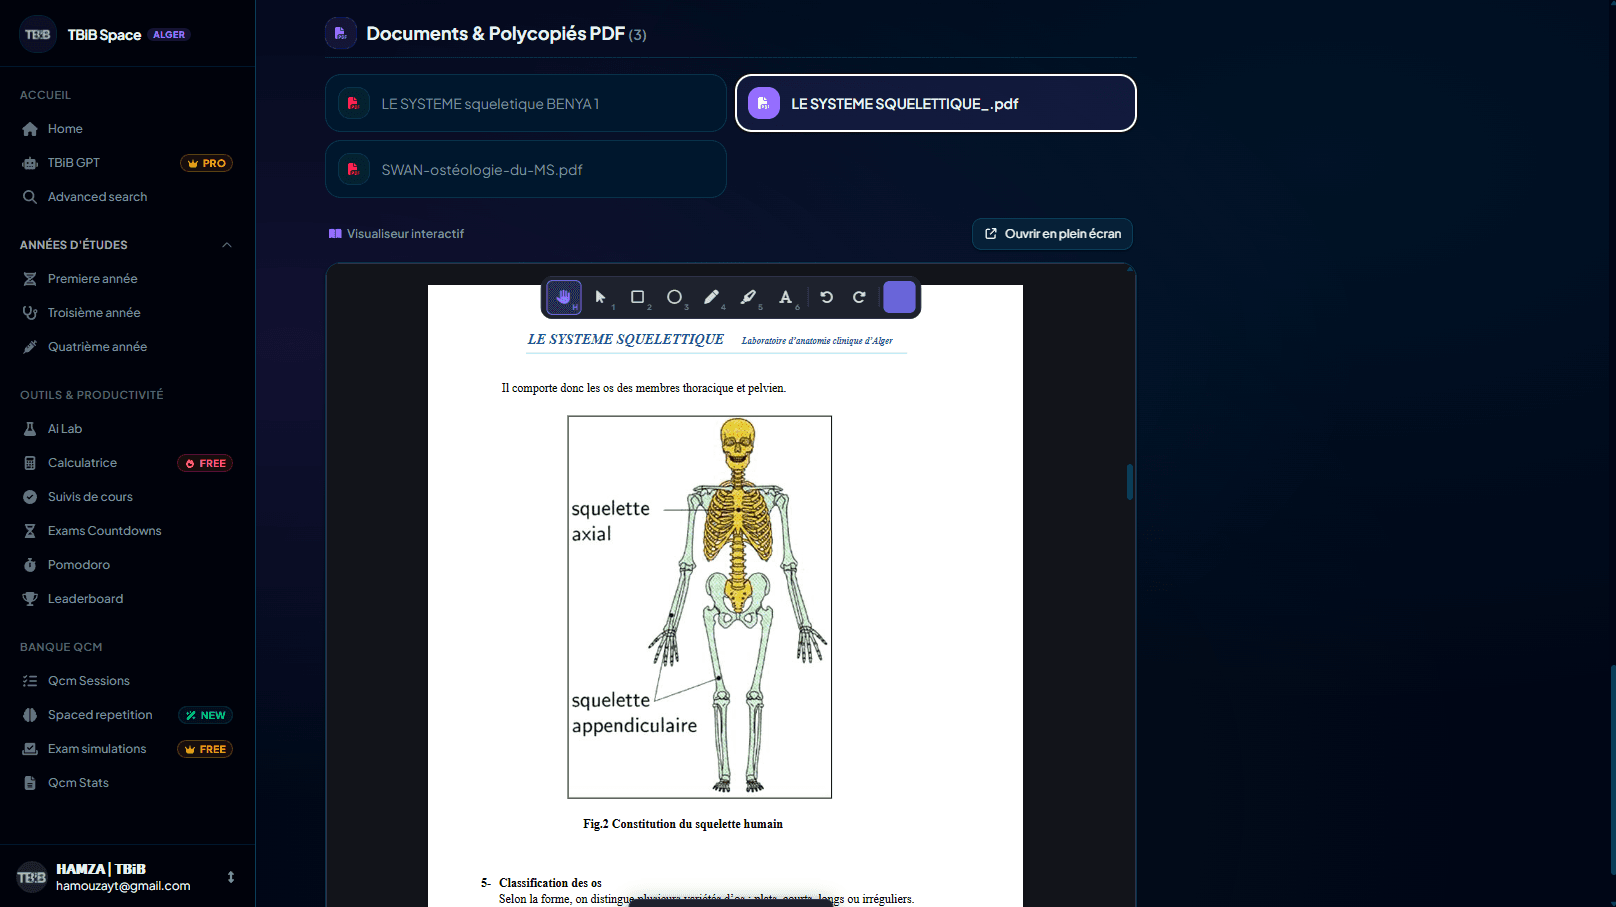
Task: Open Premiere année
Action: (128, 279)
